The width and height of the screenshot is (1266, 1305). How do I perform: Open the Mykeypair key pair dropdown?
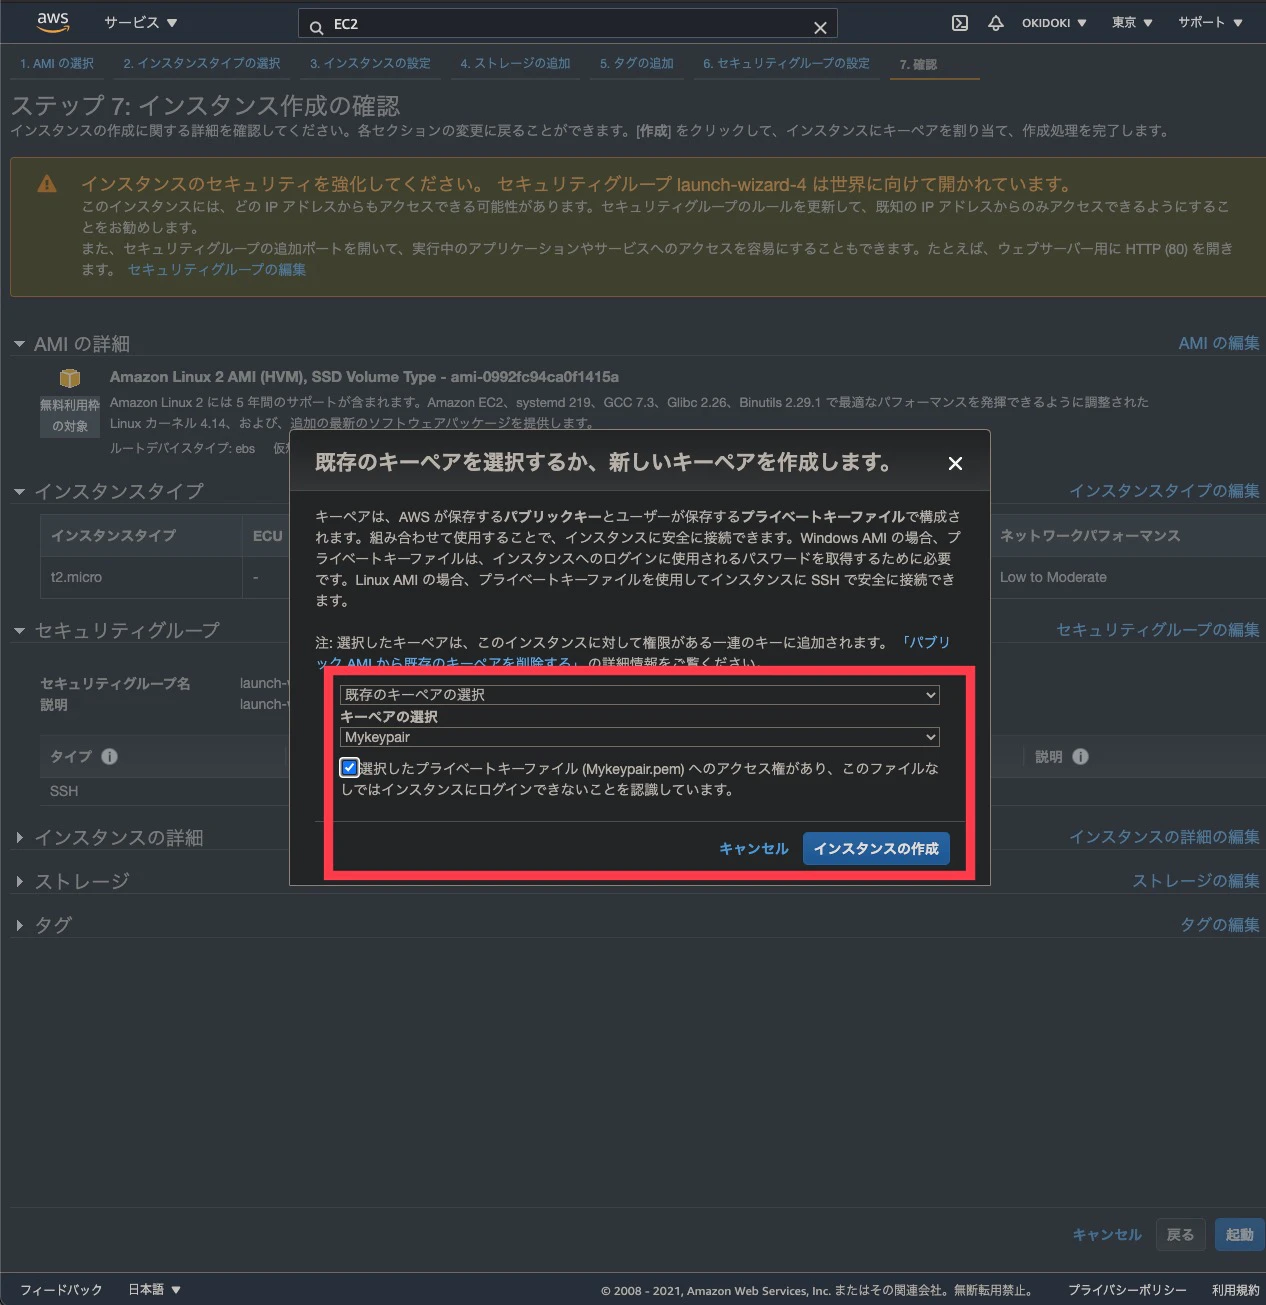pyautogui.click(x=640, y=737)
